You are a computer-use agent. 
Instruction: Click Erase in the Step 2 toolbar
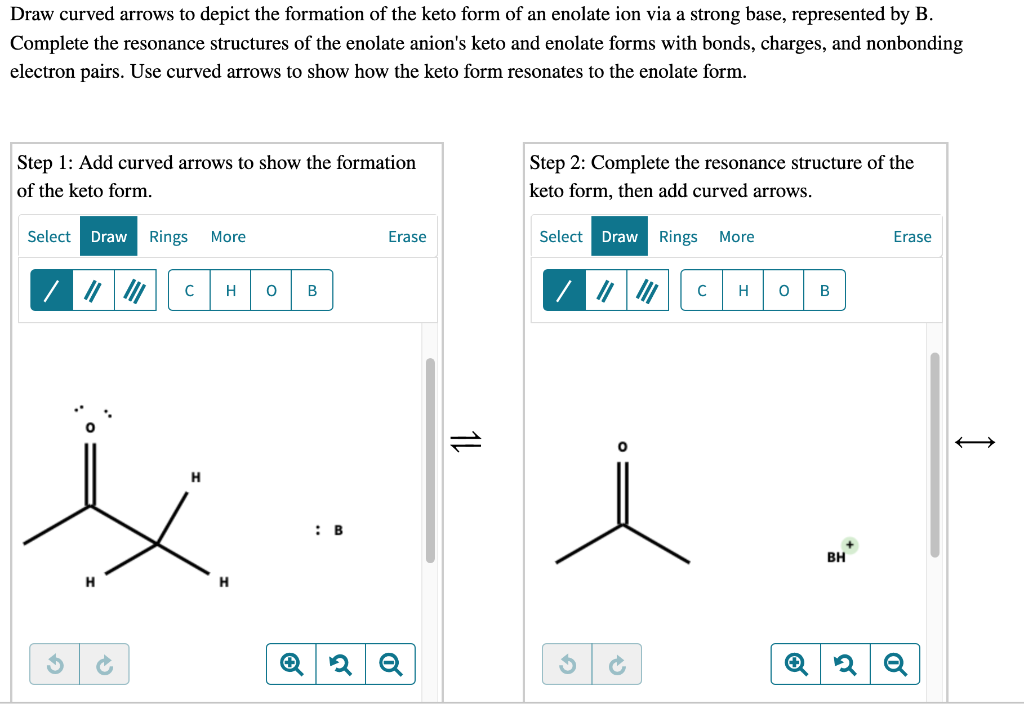(x=912, y=236)
